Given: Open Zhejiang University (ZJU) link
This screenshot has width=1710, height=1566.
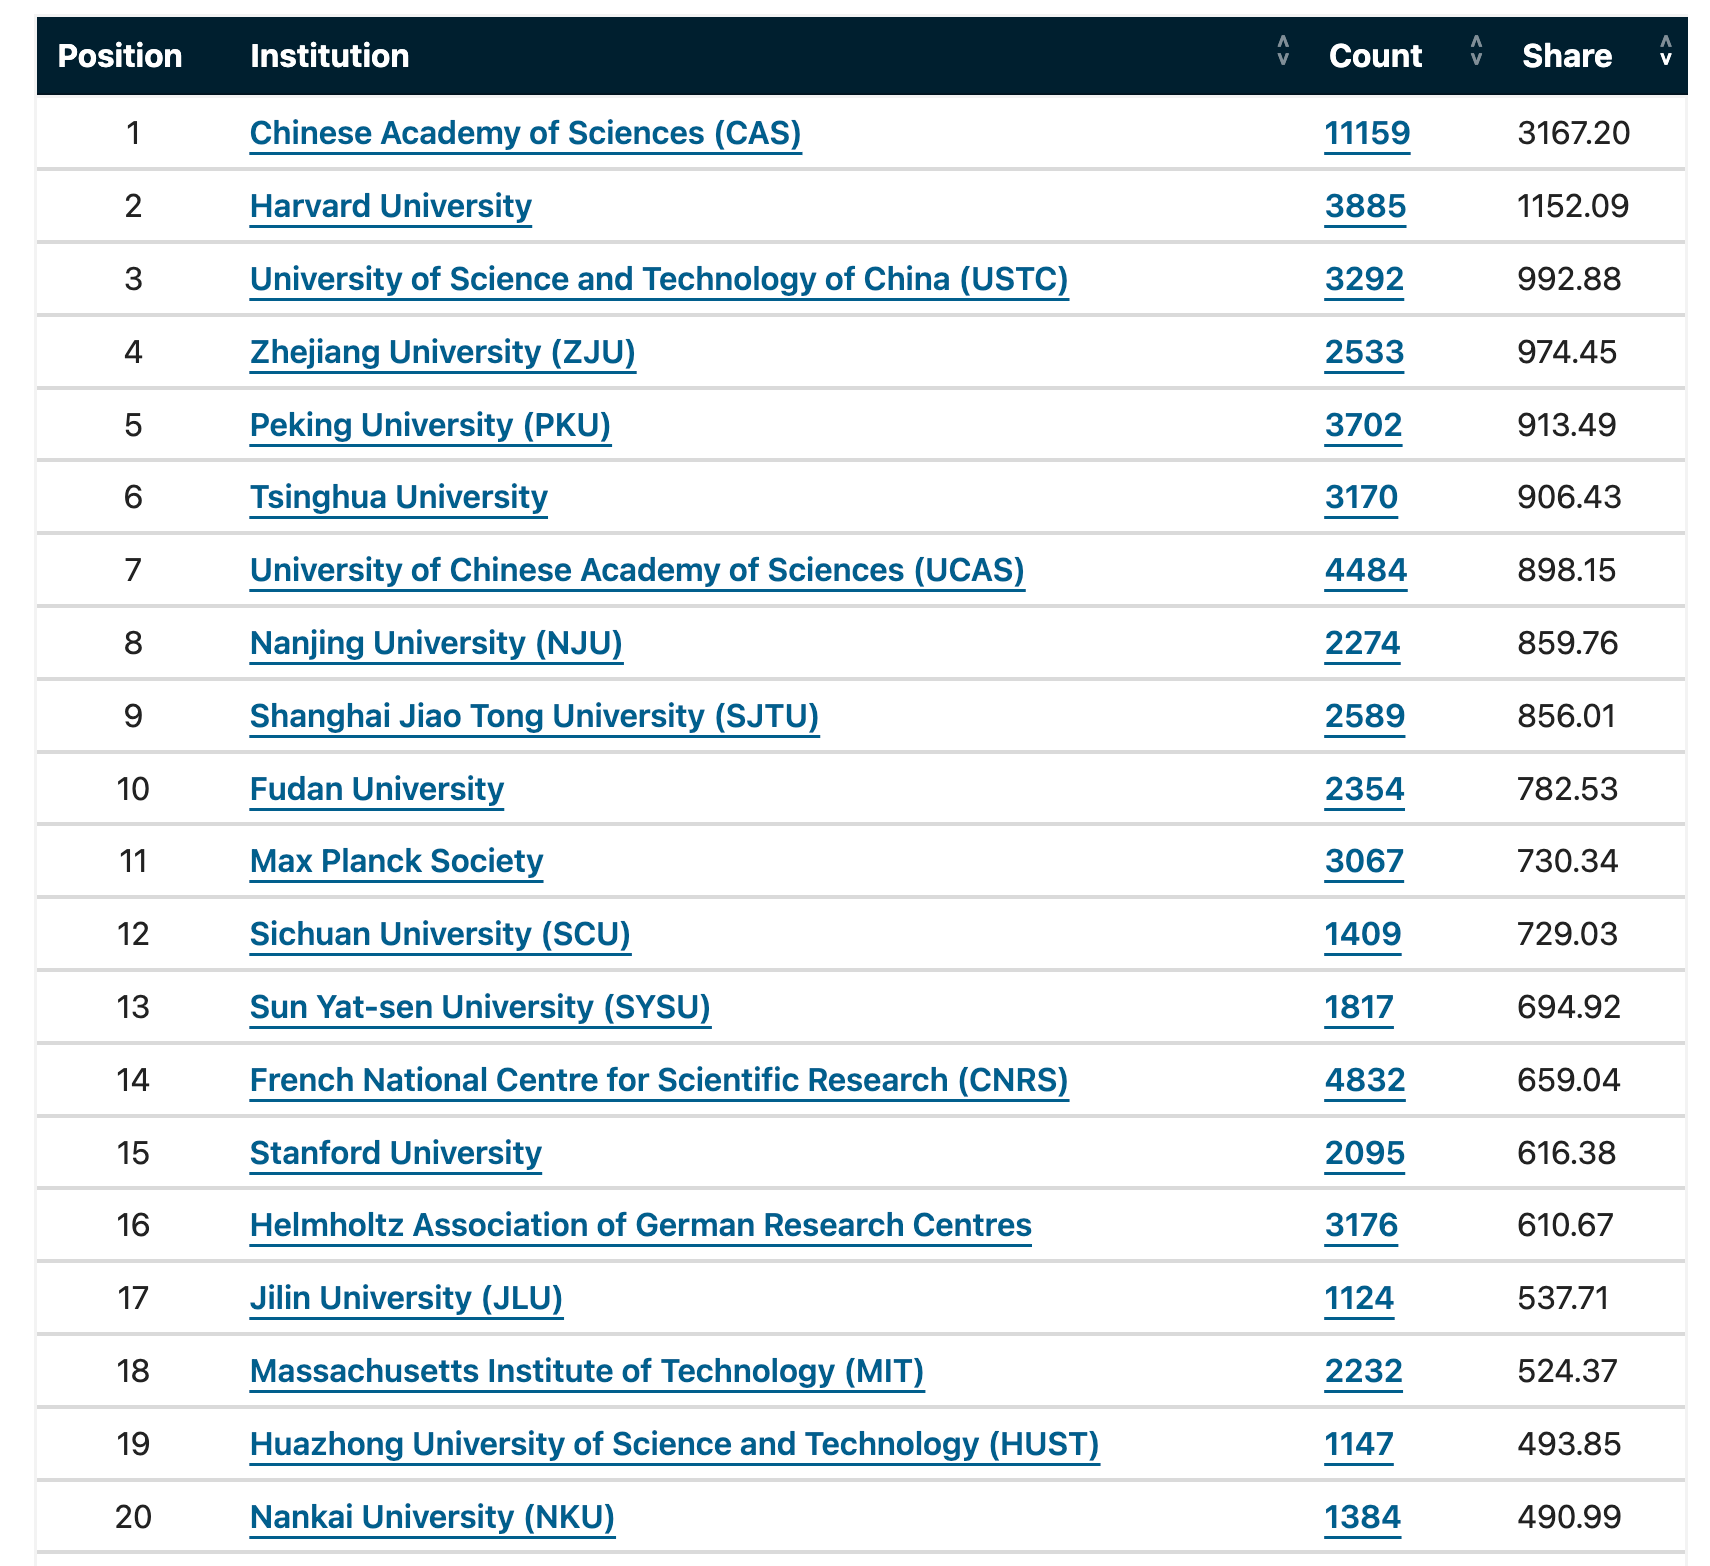Looking at the screenshot, I should click(x=442, y=352).
